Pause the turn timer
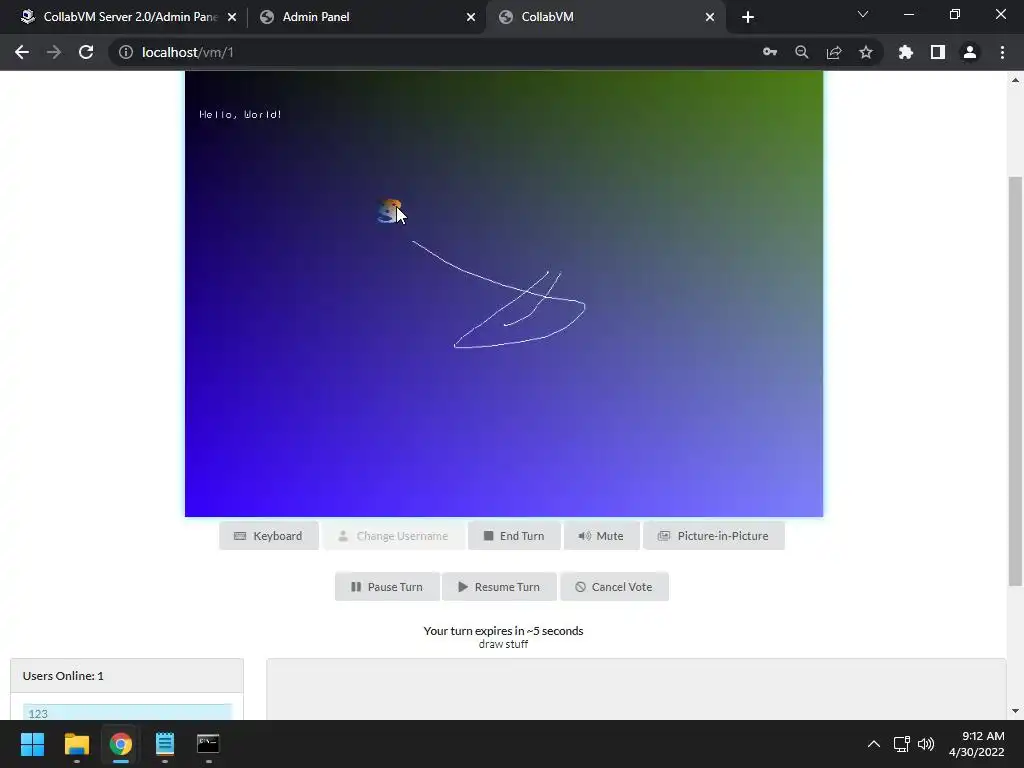 tap(387, 586)
